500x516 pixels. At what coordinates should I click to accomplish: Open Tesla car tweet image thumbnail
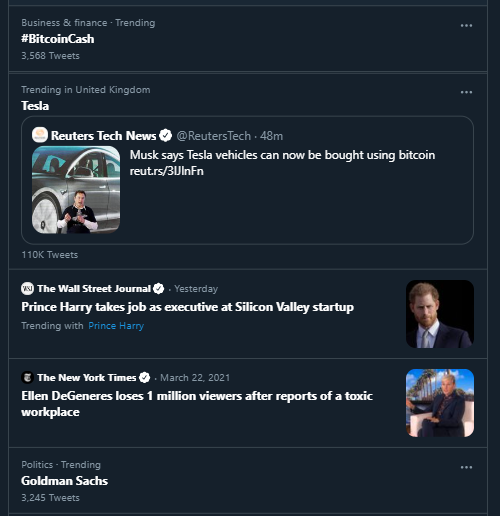(x=76, y=190)
